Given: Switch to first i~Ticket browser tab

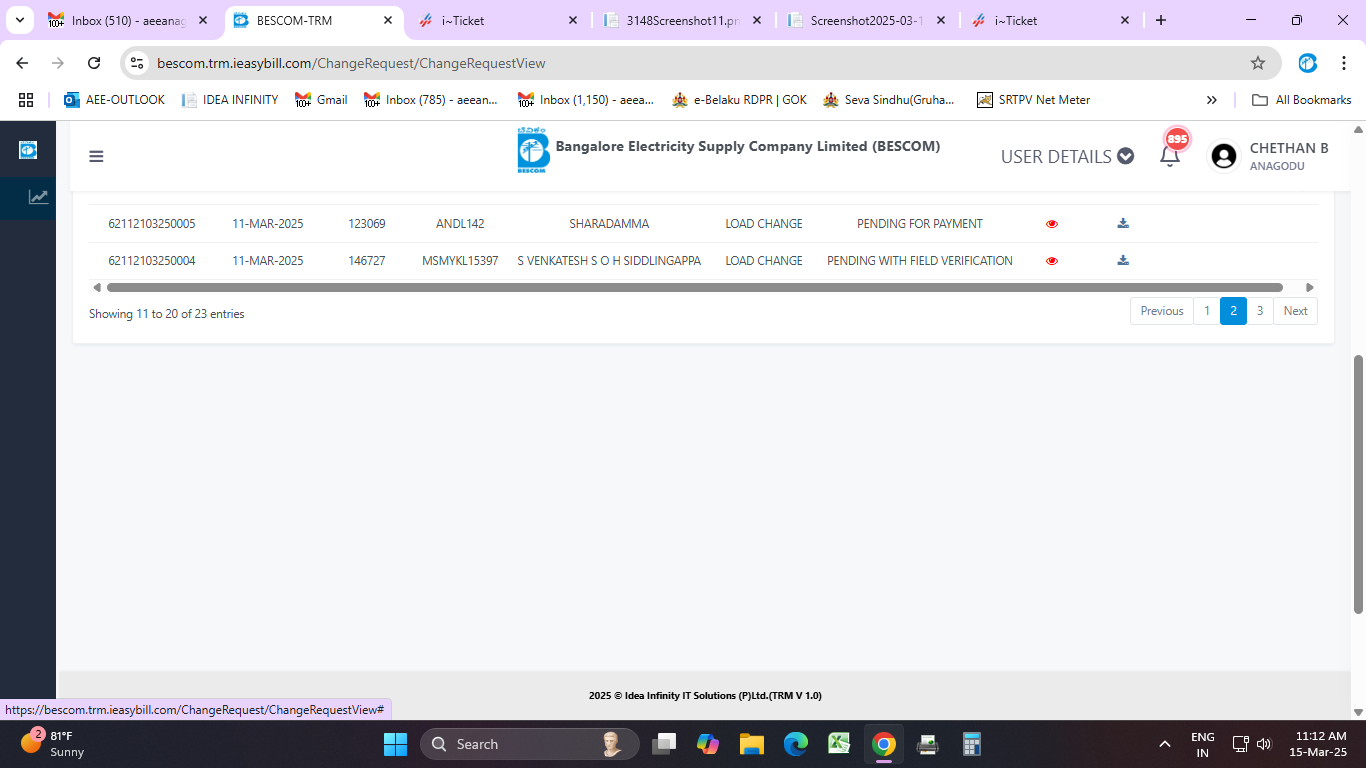Looking at the screenshot, I should (498, 20).
